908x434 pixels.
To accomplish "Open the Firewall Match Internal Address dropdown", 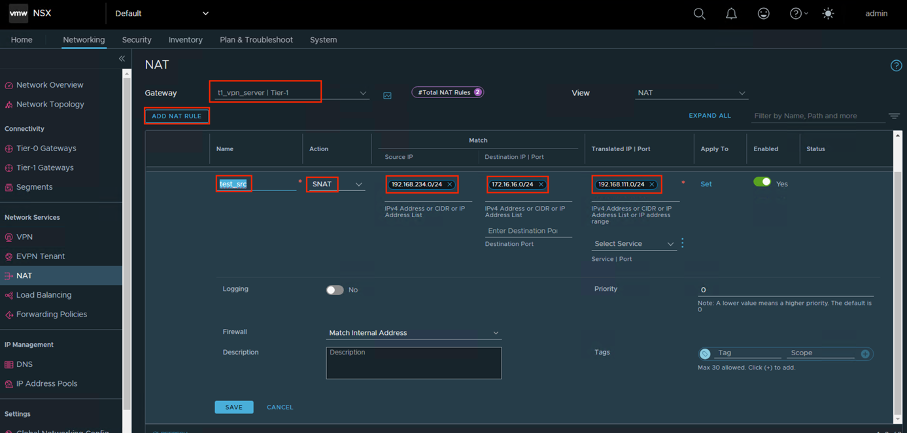I will [413, 333].
